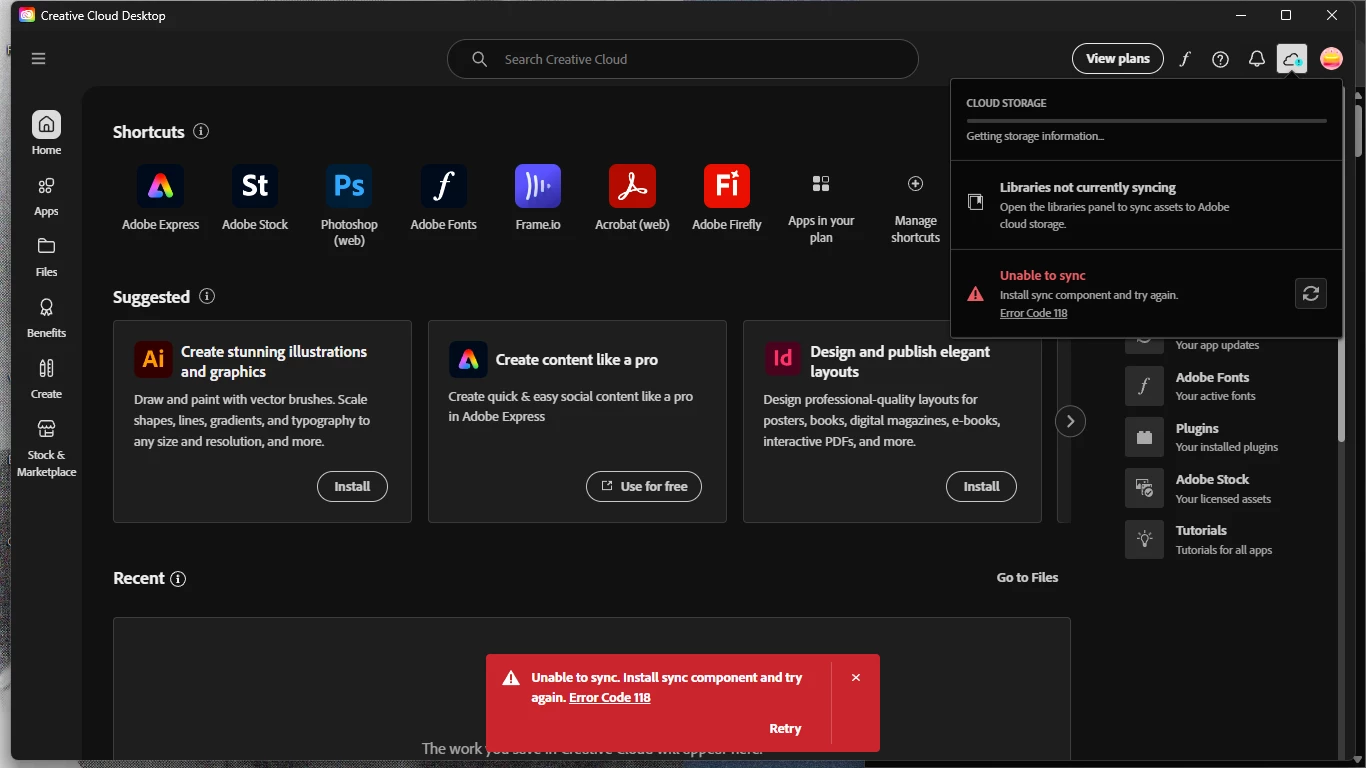Open the Files section in sidebar
This screenshot has width=1366, height=768.
coord(46,257)
